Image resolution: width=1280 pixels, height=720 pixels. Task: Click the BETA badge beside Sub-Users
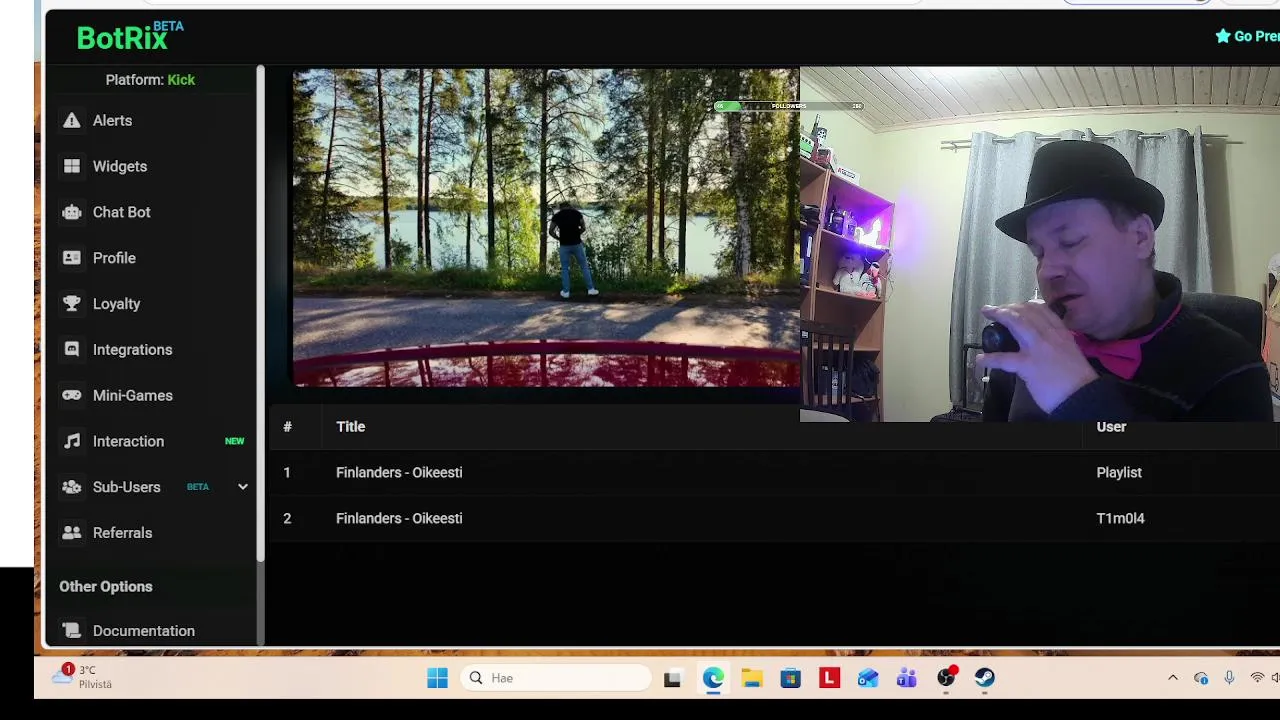[198, 487]
